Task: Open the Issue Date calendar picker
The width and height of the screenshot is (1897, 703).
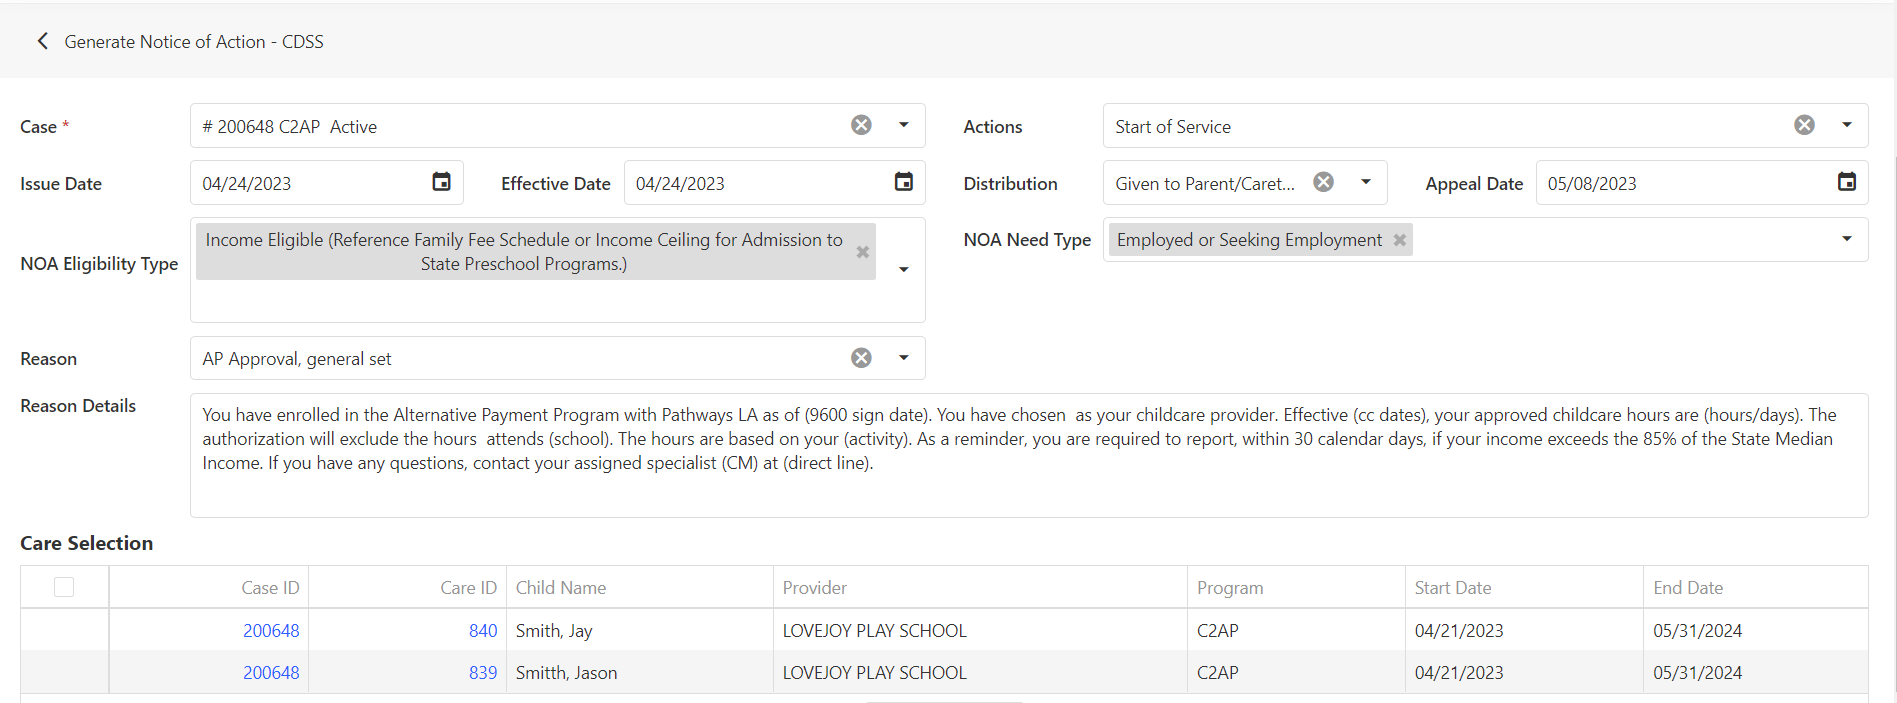Action: point(441,182)
